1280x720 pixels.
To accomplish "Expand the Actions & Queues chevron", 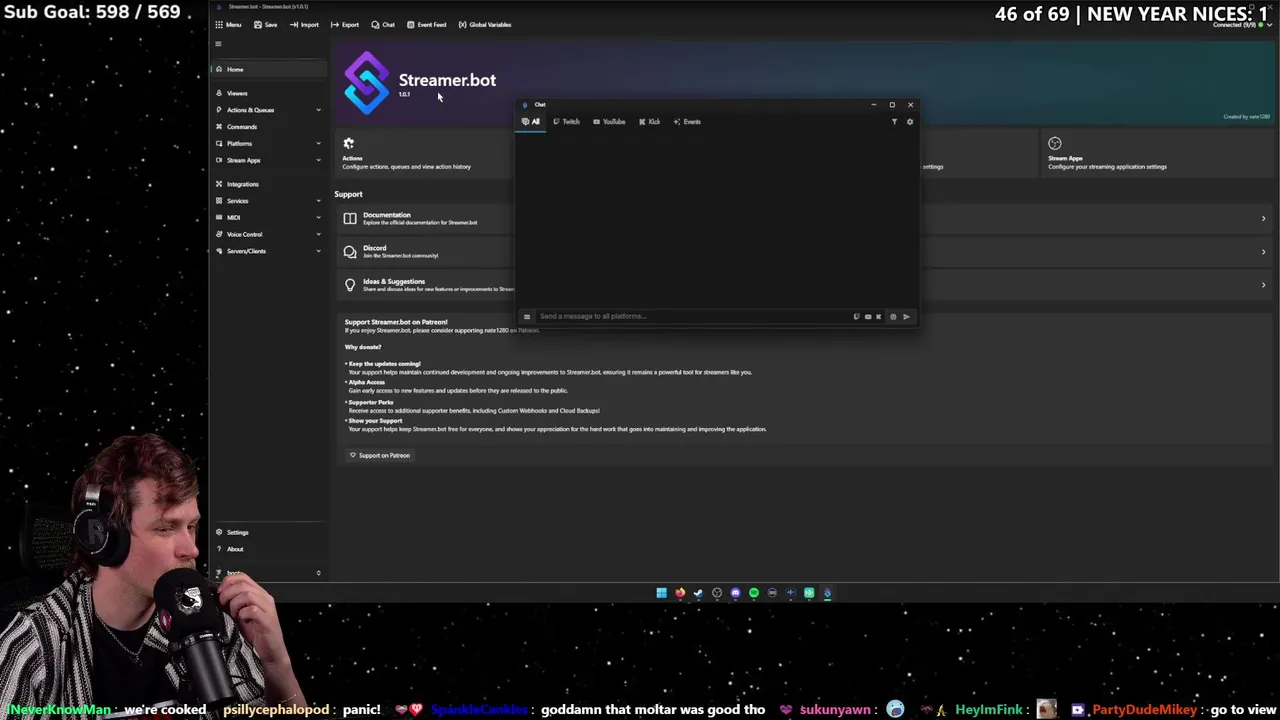I will (x=318, y=110).
